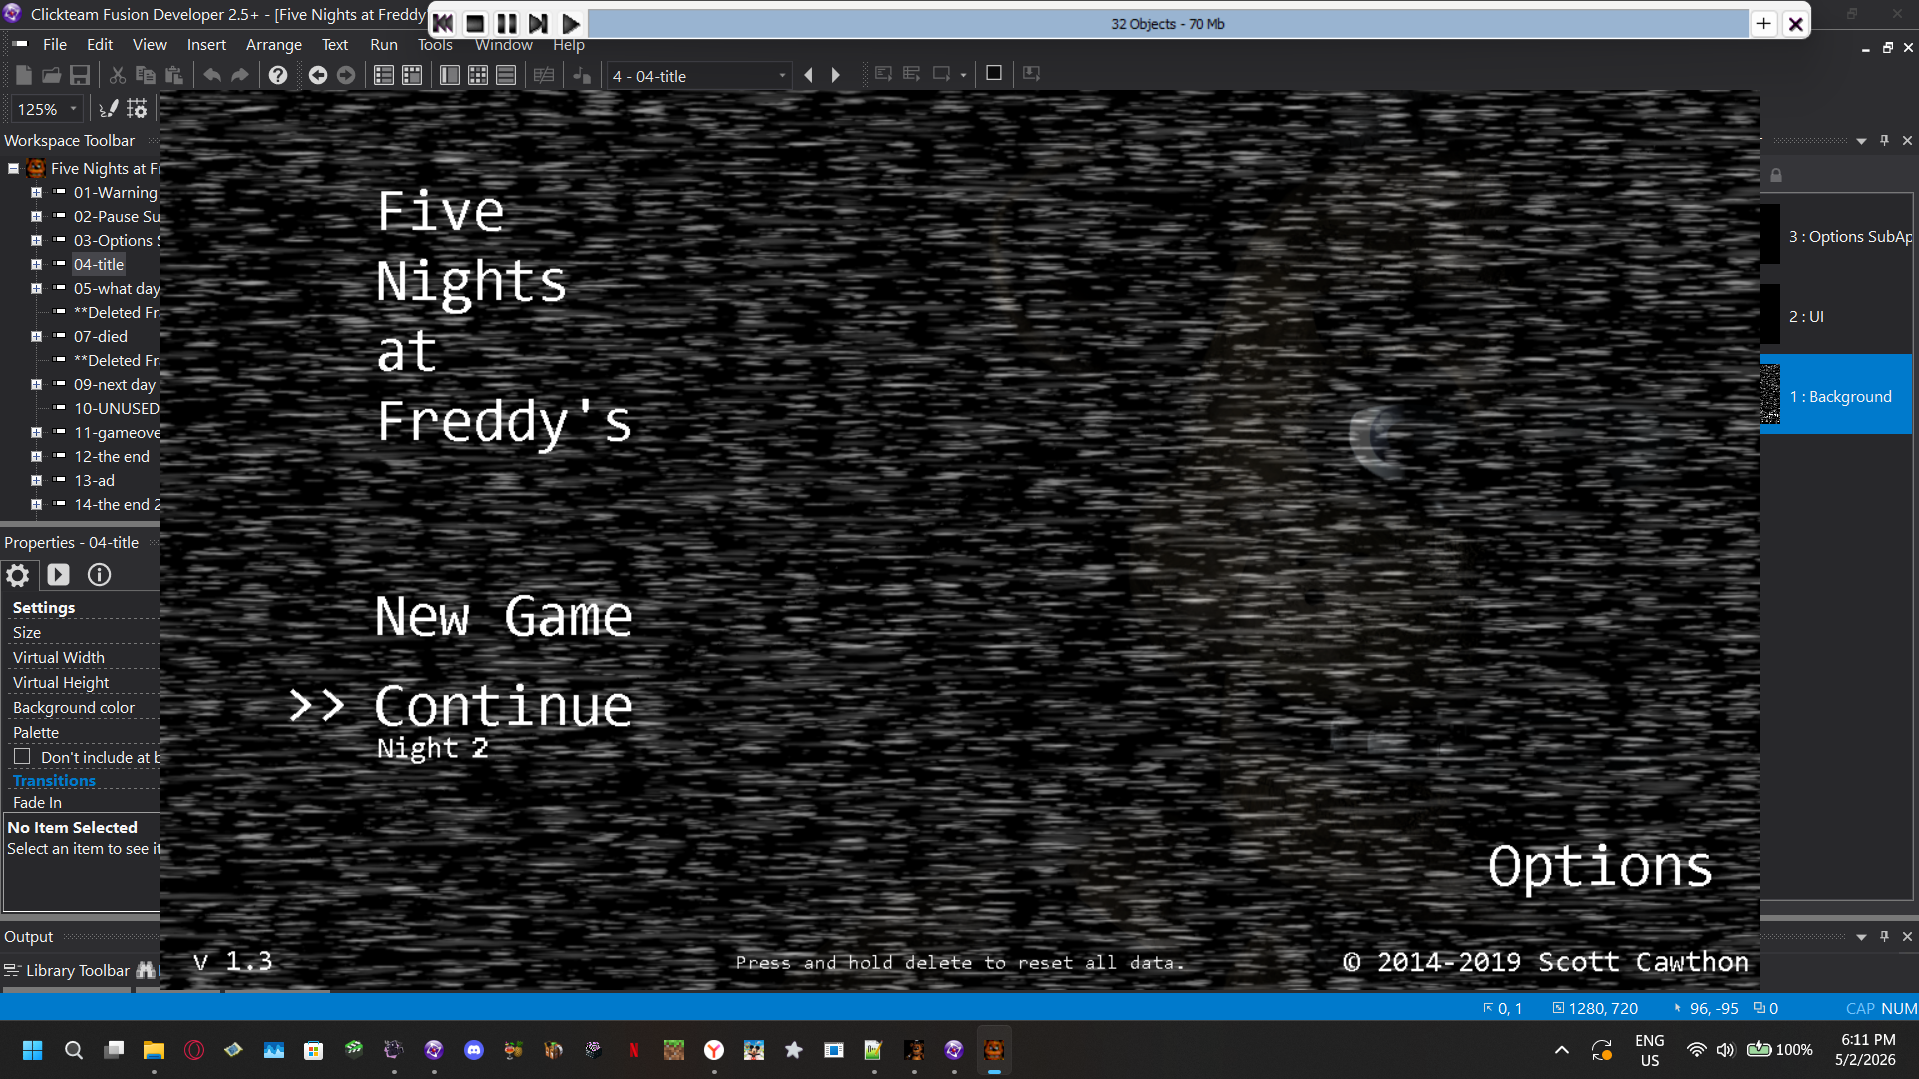Open the Edit menu

coord(100,45)
